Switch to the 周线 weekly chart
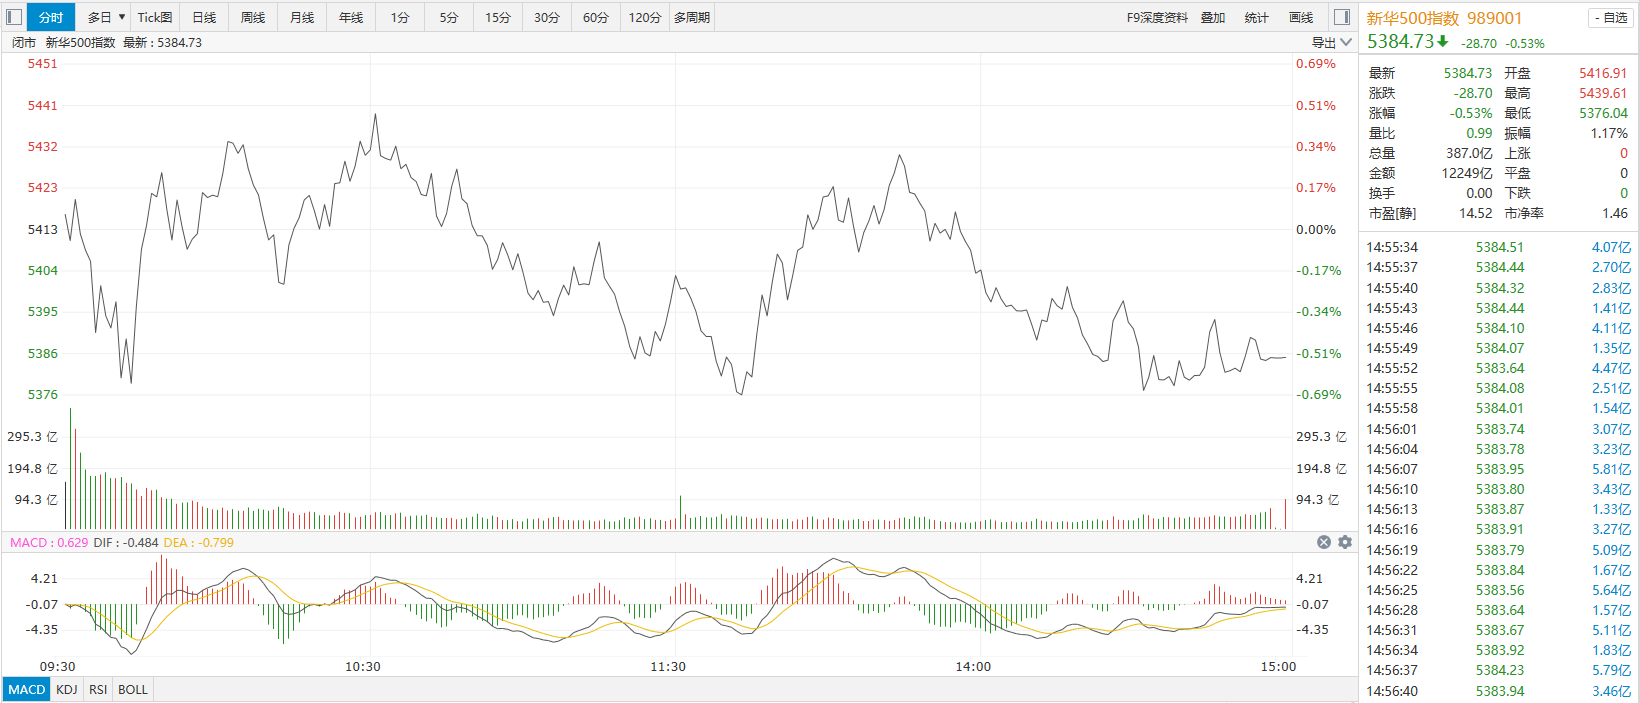1640x703 pixels. [x=253, y=17]
